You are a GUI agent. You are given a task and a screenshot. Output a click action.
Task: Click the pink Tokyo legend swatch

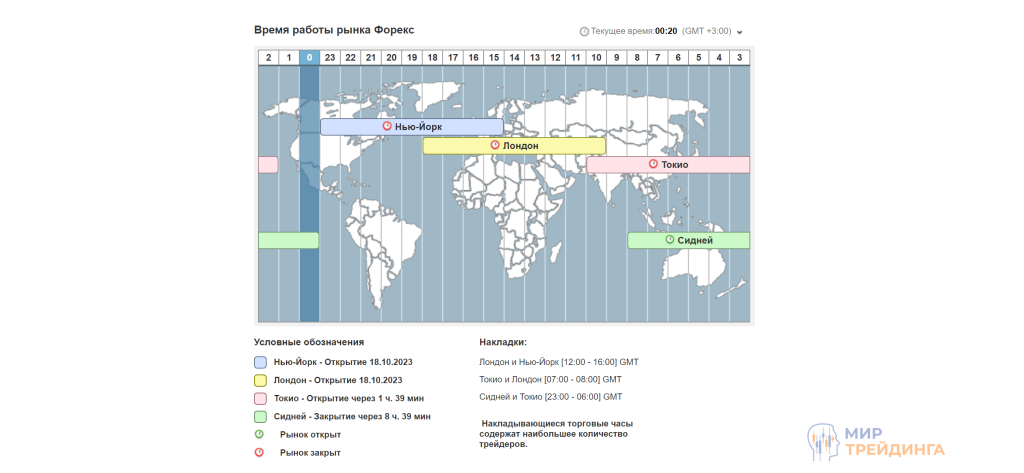click(260, 398)
